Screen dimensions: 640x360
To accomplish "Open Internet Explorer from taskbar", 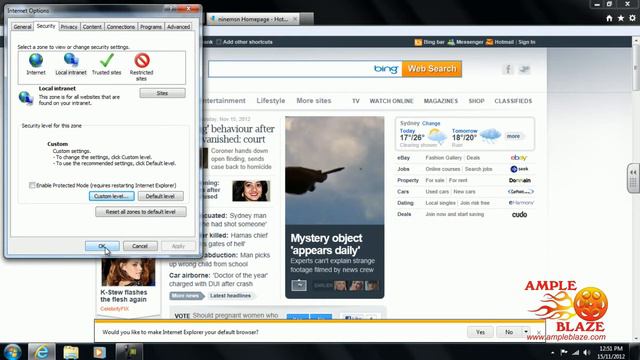I will tap(42, 352).
